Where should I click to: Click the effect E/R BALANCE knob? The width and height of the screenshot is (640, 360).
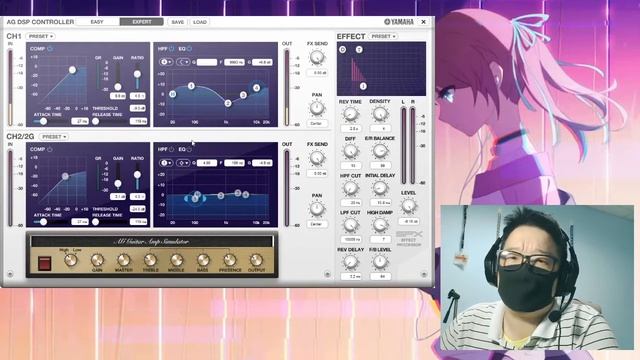coord(380,151)
